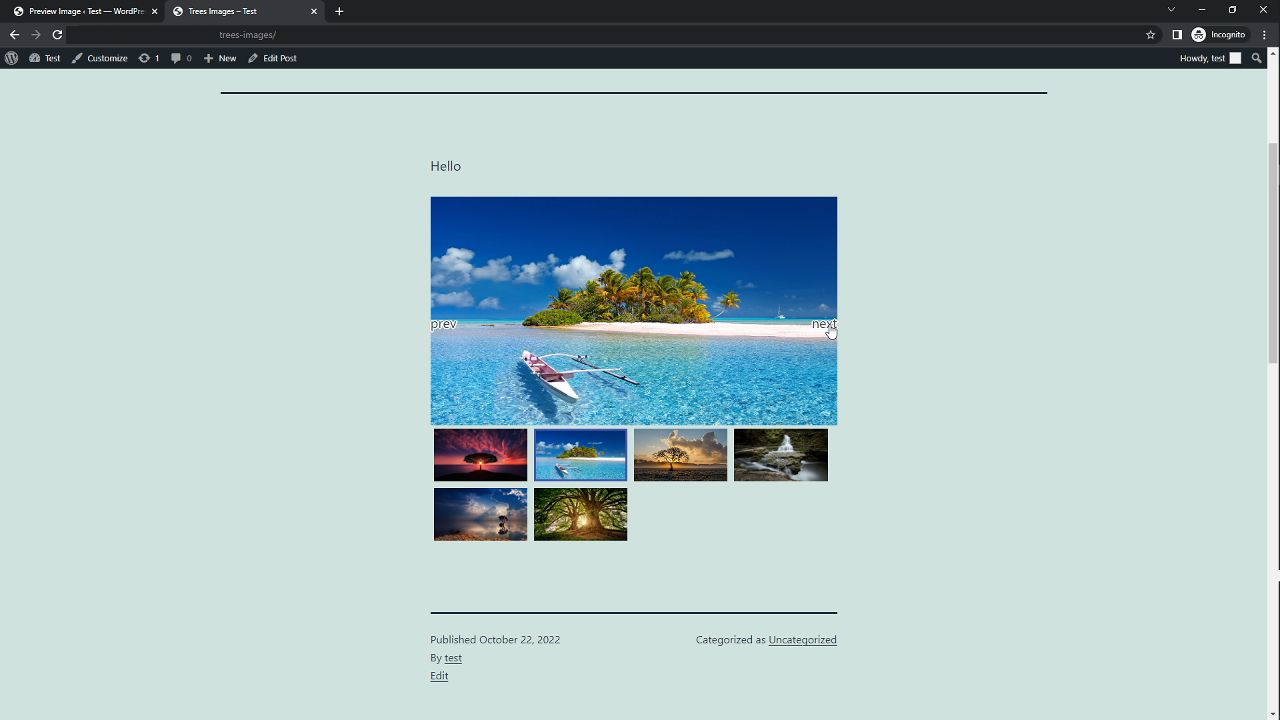Image resolution: width=1280 pixels, height=720 pixels.
Task: Click the next slider control
Action: [x=824, y=324]
